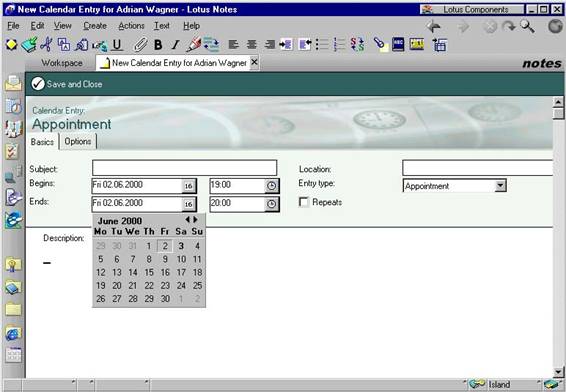This screenshot has height=392, width=566.
Task: Open the Edit menu
Action: 37,26
